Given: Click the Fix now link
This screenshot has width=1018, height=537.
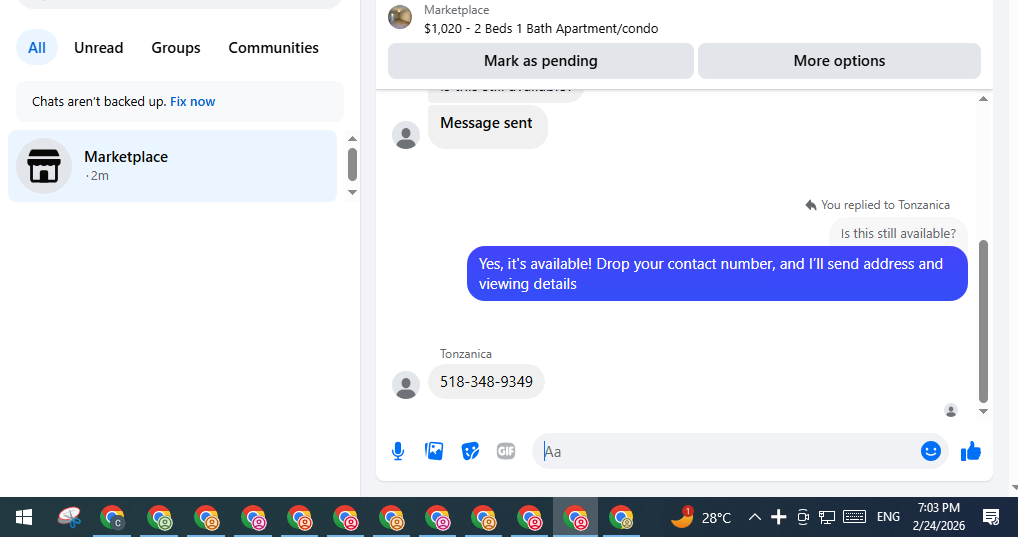Looking at the screenshot, I should pos(193,101).
